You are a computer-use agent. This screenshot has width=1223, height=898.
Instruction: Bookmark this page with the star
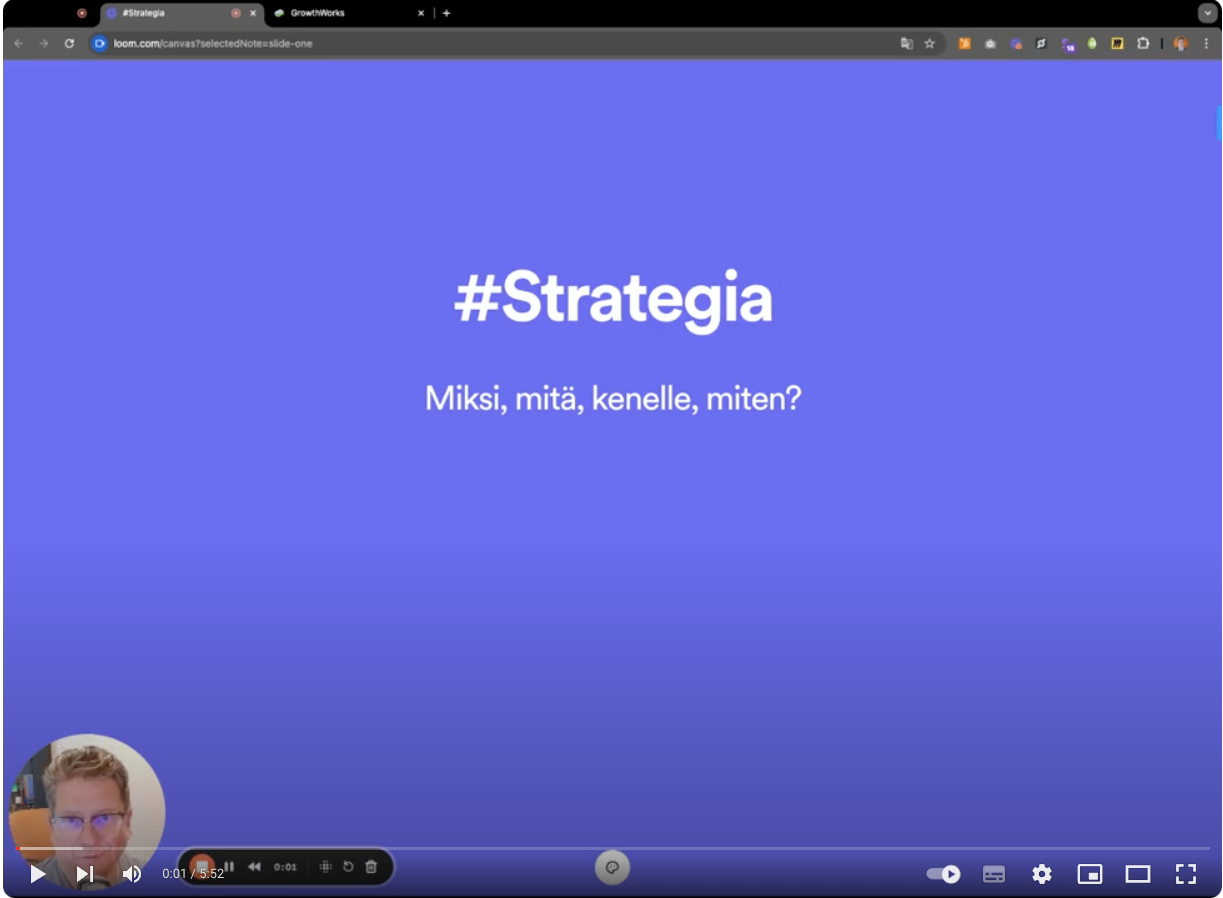click(929, 43)
